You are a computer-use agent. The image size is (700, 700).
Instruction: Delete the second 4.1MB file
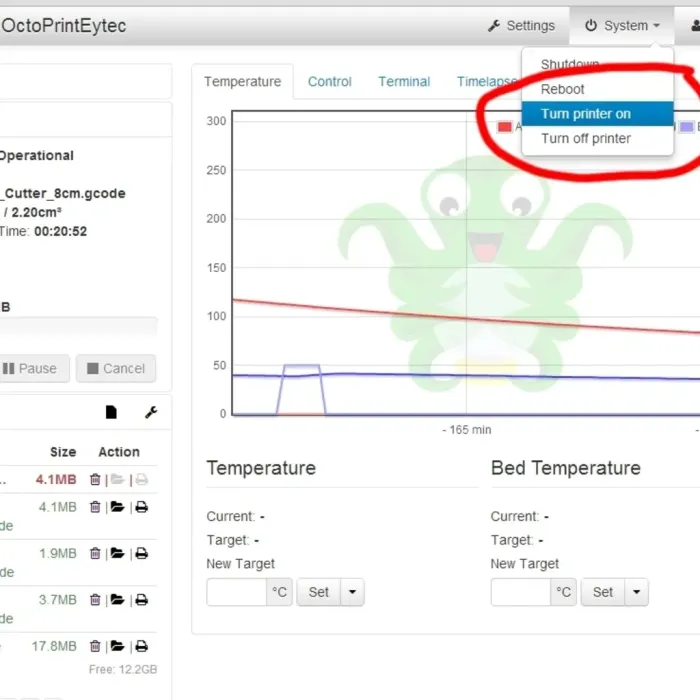coord(95,507)
